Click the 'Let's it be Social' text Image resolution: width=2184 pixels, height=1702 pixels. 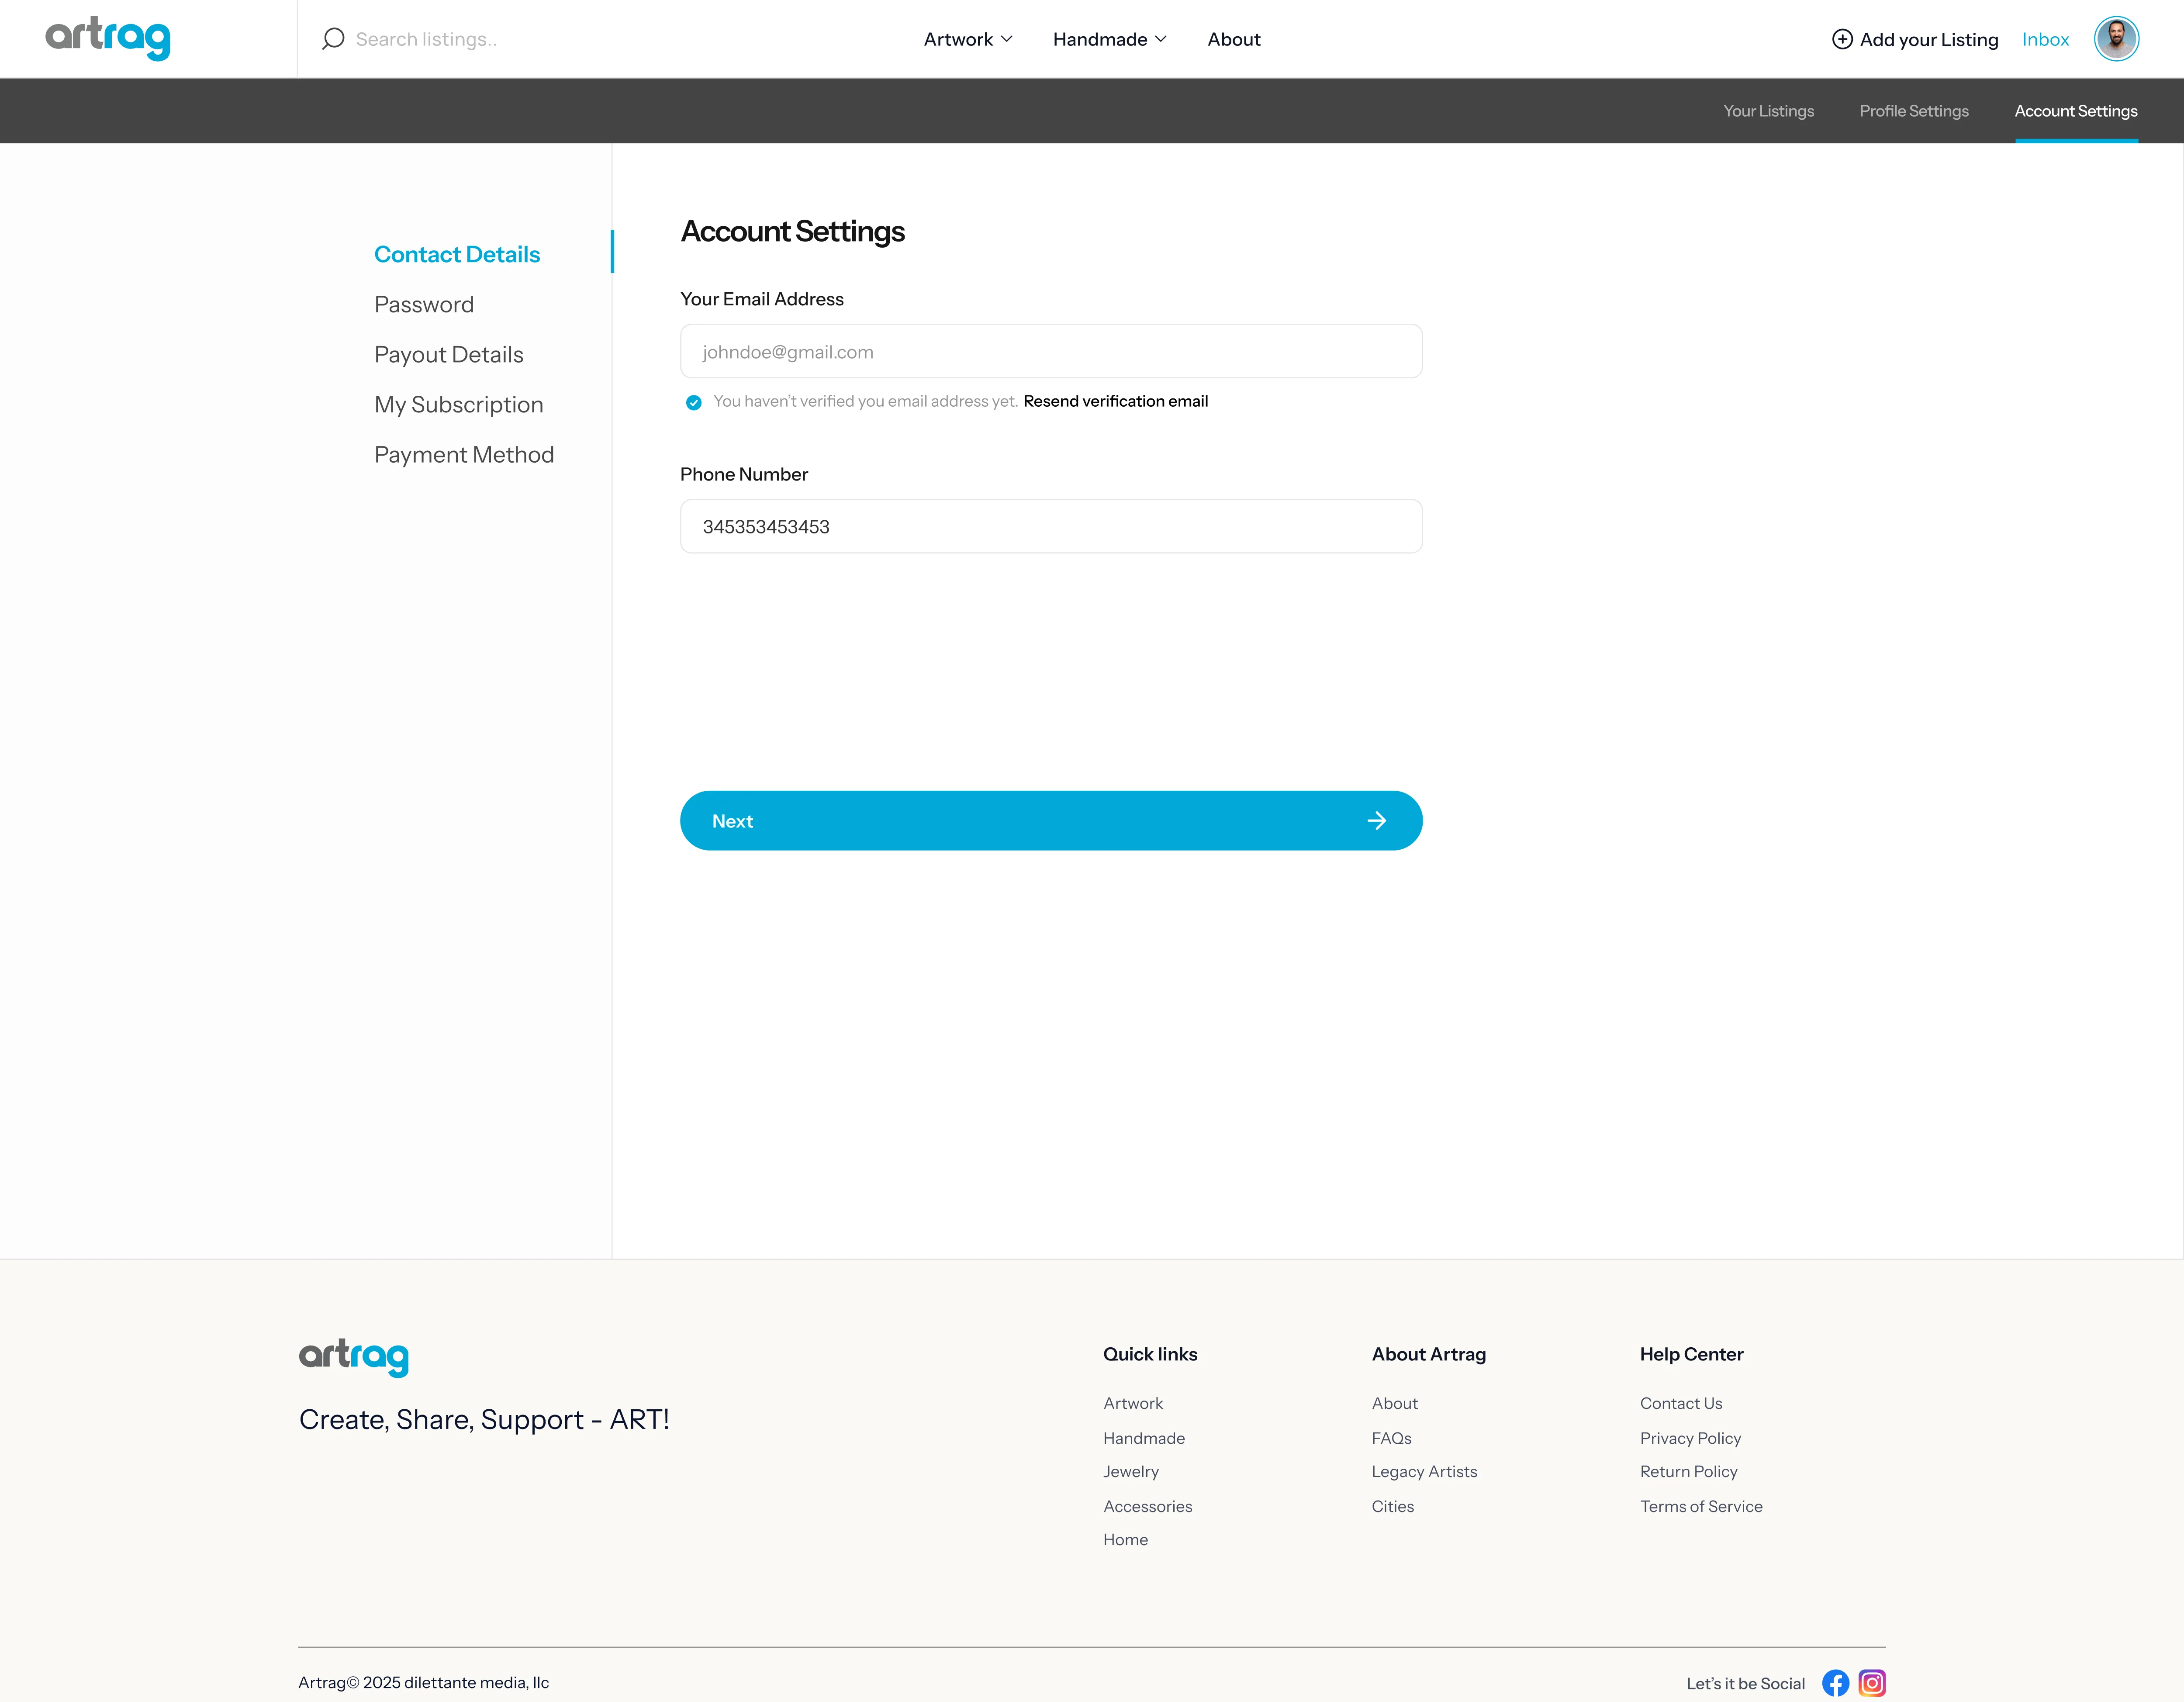[1745, 1683]
